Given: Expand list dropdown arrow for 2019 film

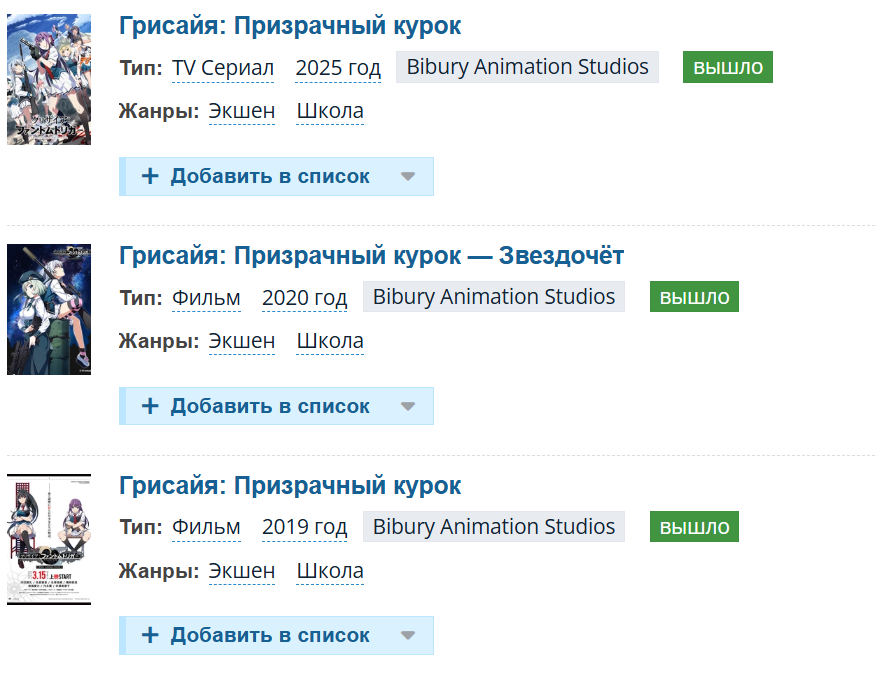Looking at the screenshot, I should 407,636.
